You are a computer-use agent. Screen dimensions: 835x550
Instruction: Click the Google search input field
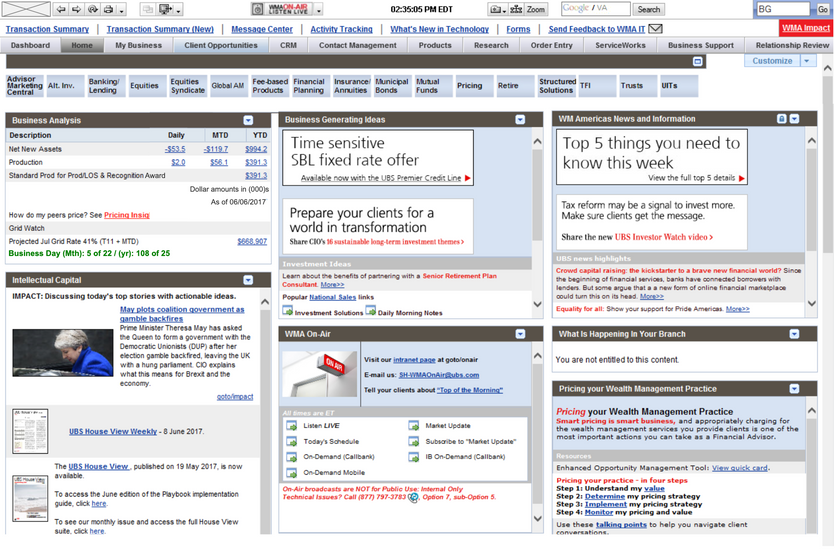(595, 9)
